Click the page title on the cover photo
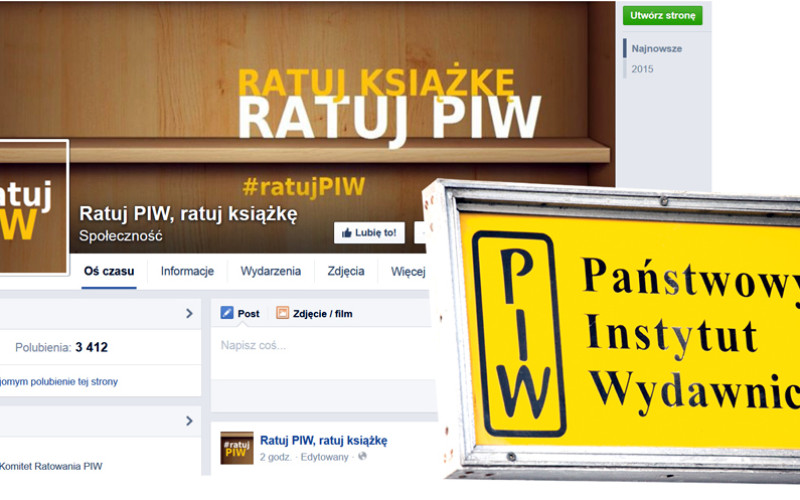 pyautogui.click(x=188, y=214)
